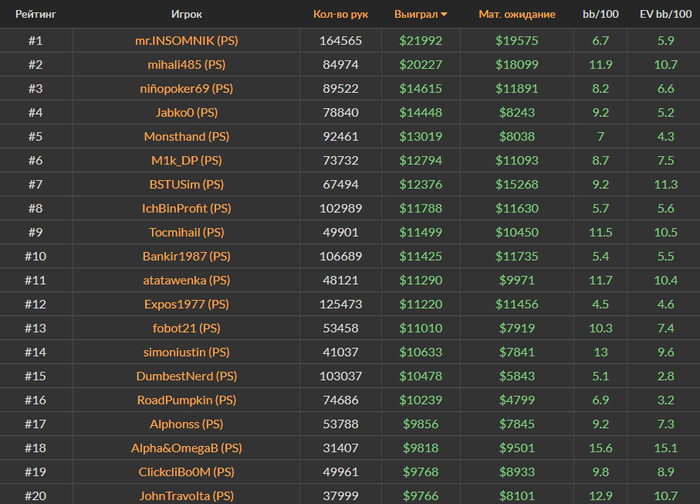
Task: Open BSTUSim (PS) profile link
Action: pyautogui.click(x=187, y=184)
